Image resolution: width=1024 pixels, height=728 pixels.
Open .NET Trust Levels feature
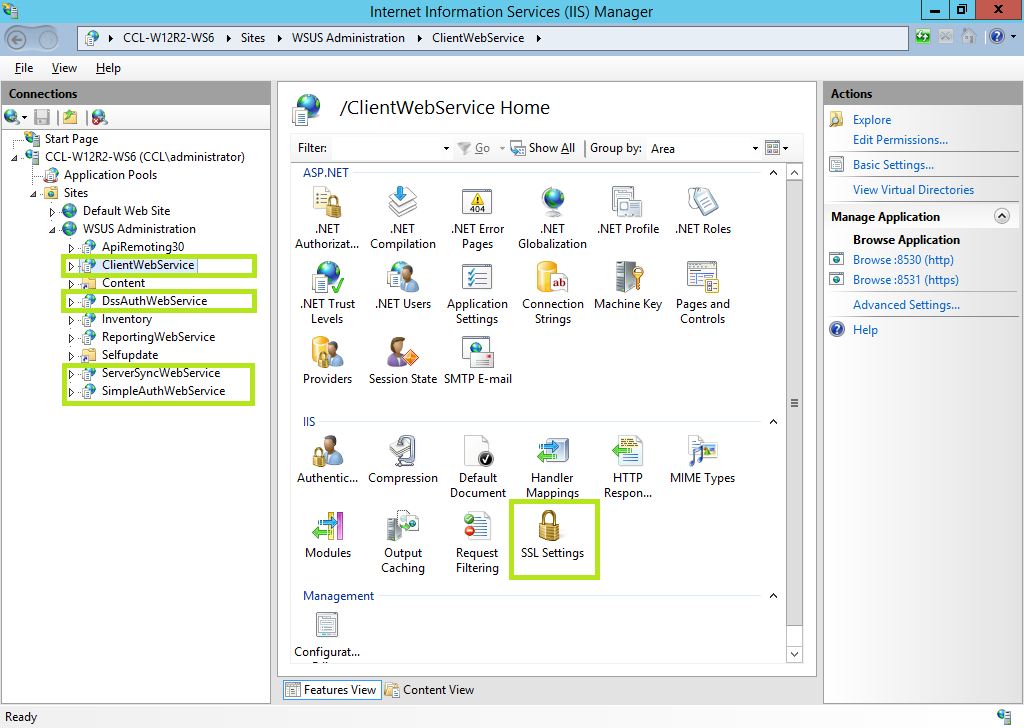point(327,293)
